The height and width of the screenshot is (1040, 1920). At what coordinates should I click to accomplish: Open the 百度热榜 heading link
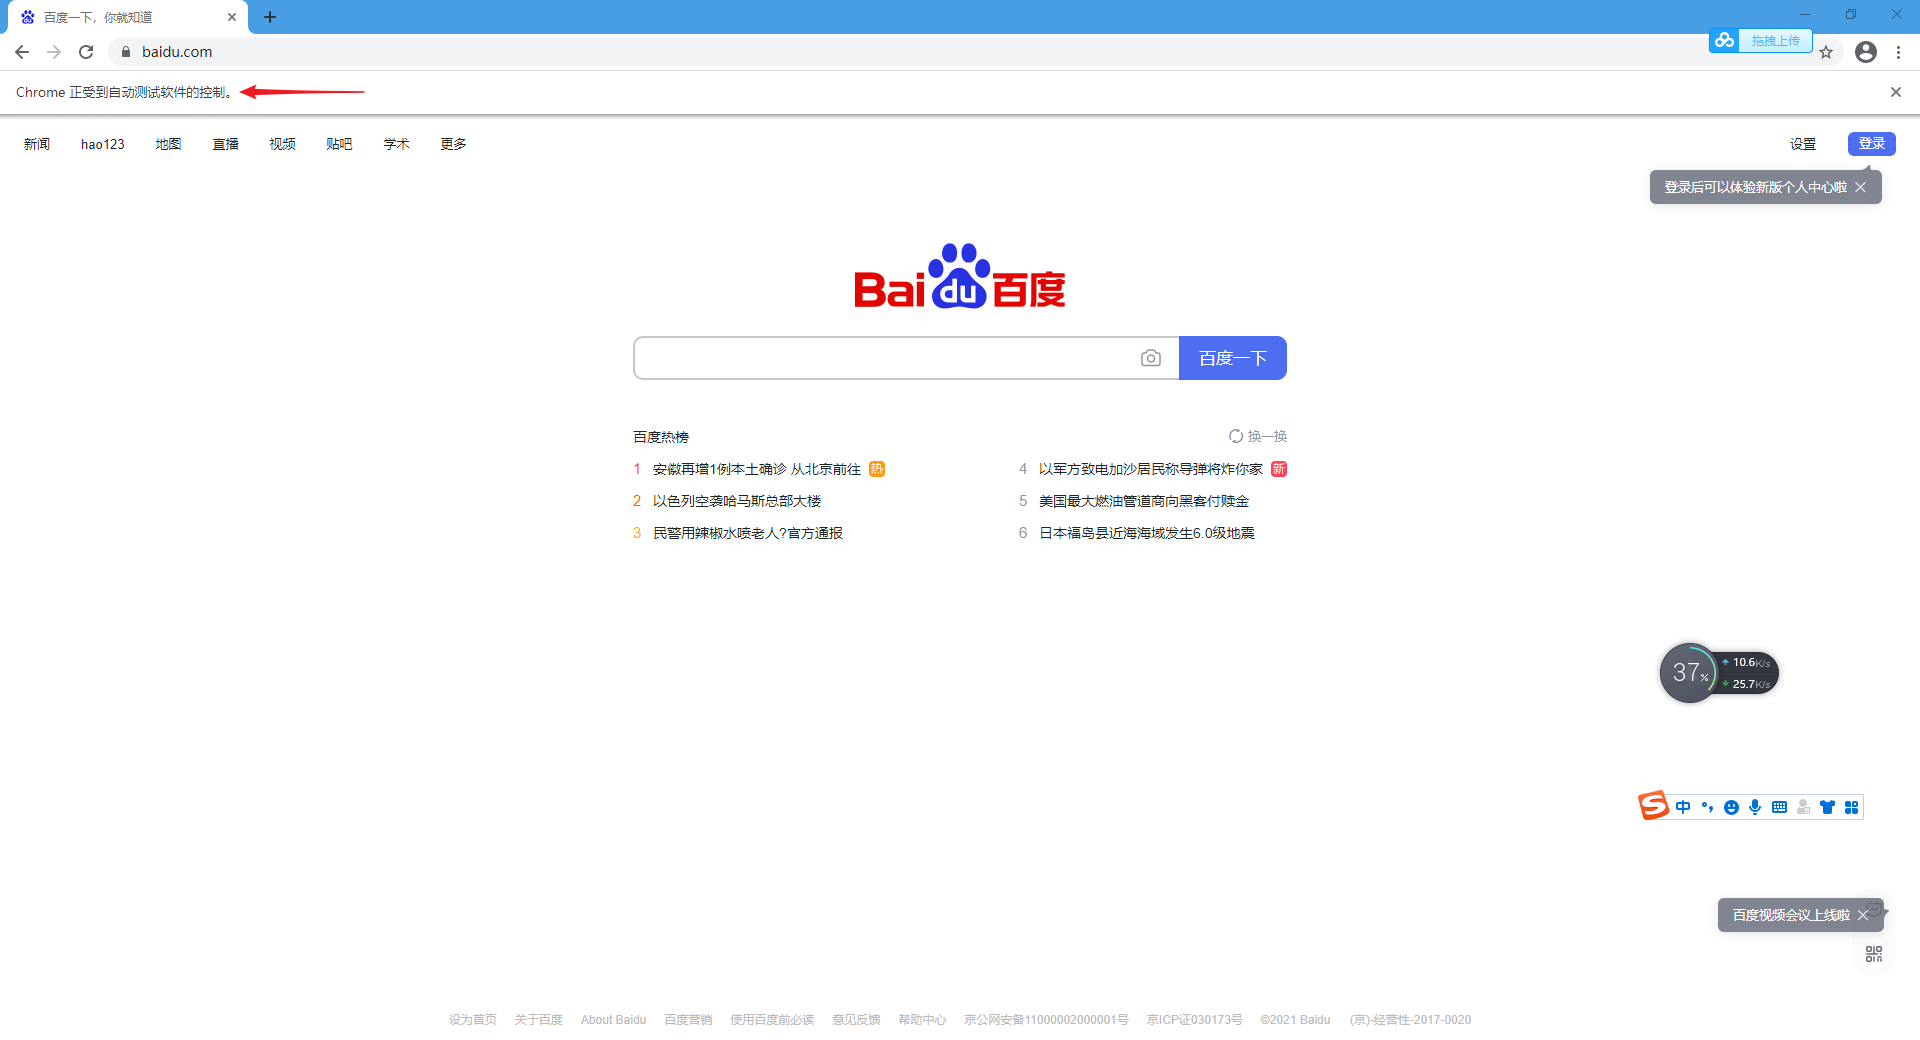pyautogui.click(x=661, y=437)
